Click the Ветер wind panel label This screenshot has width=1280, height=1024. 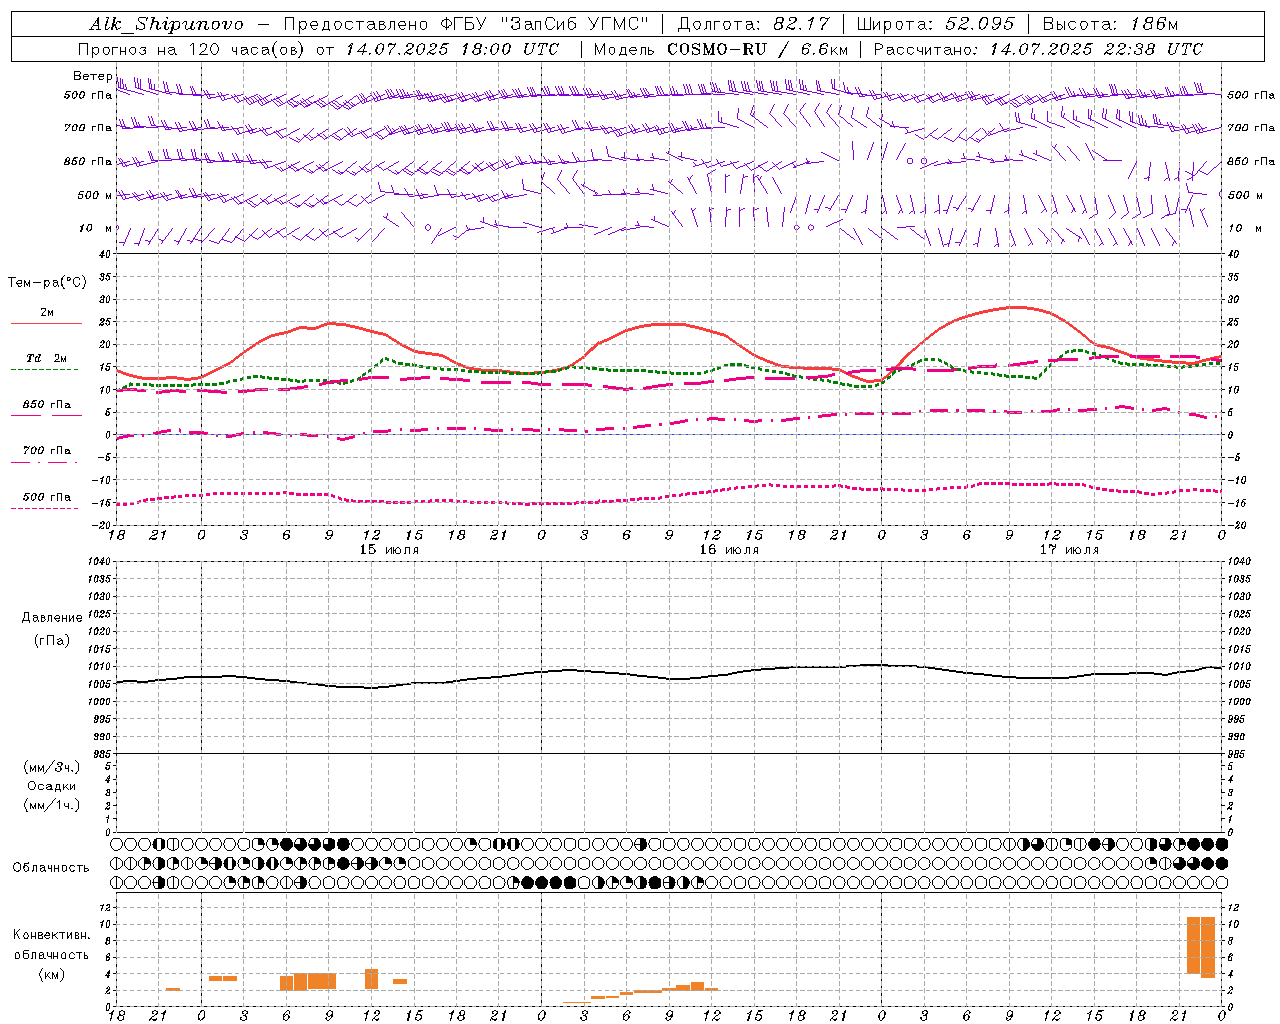[x=93, y=76]
